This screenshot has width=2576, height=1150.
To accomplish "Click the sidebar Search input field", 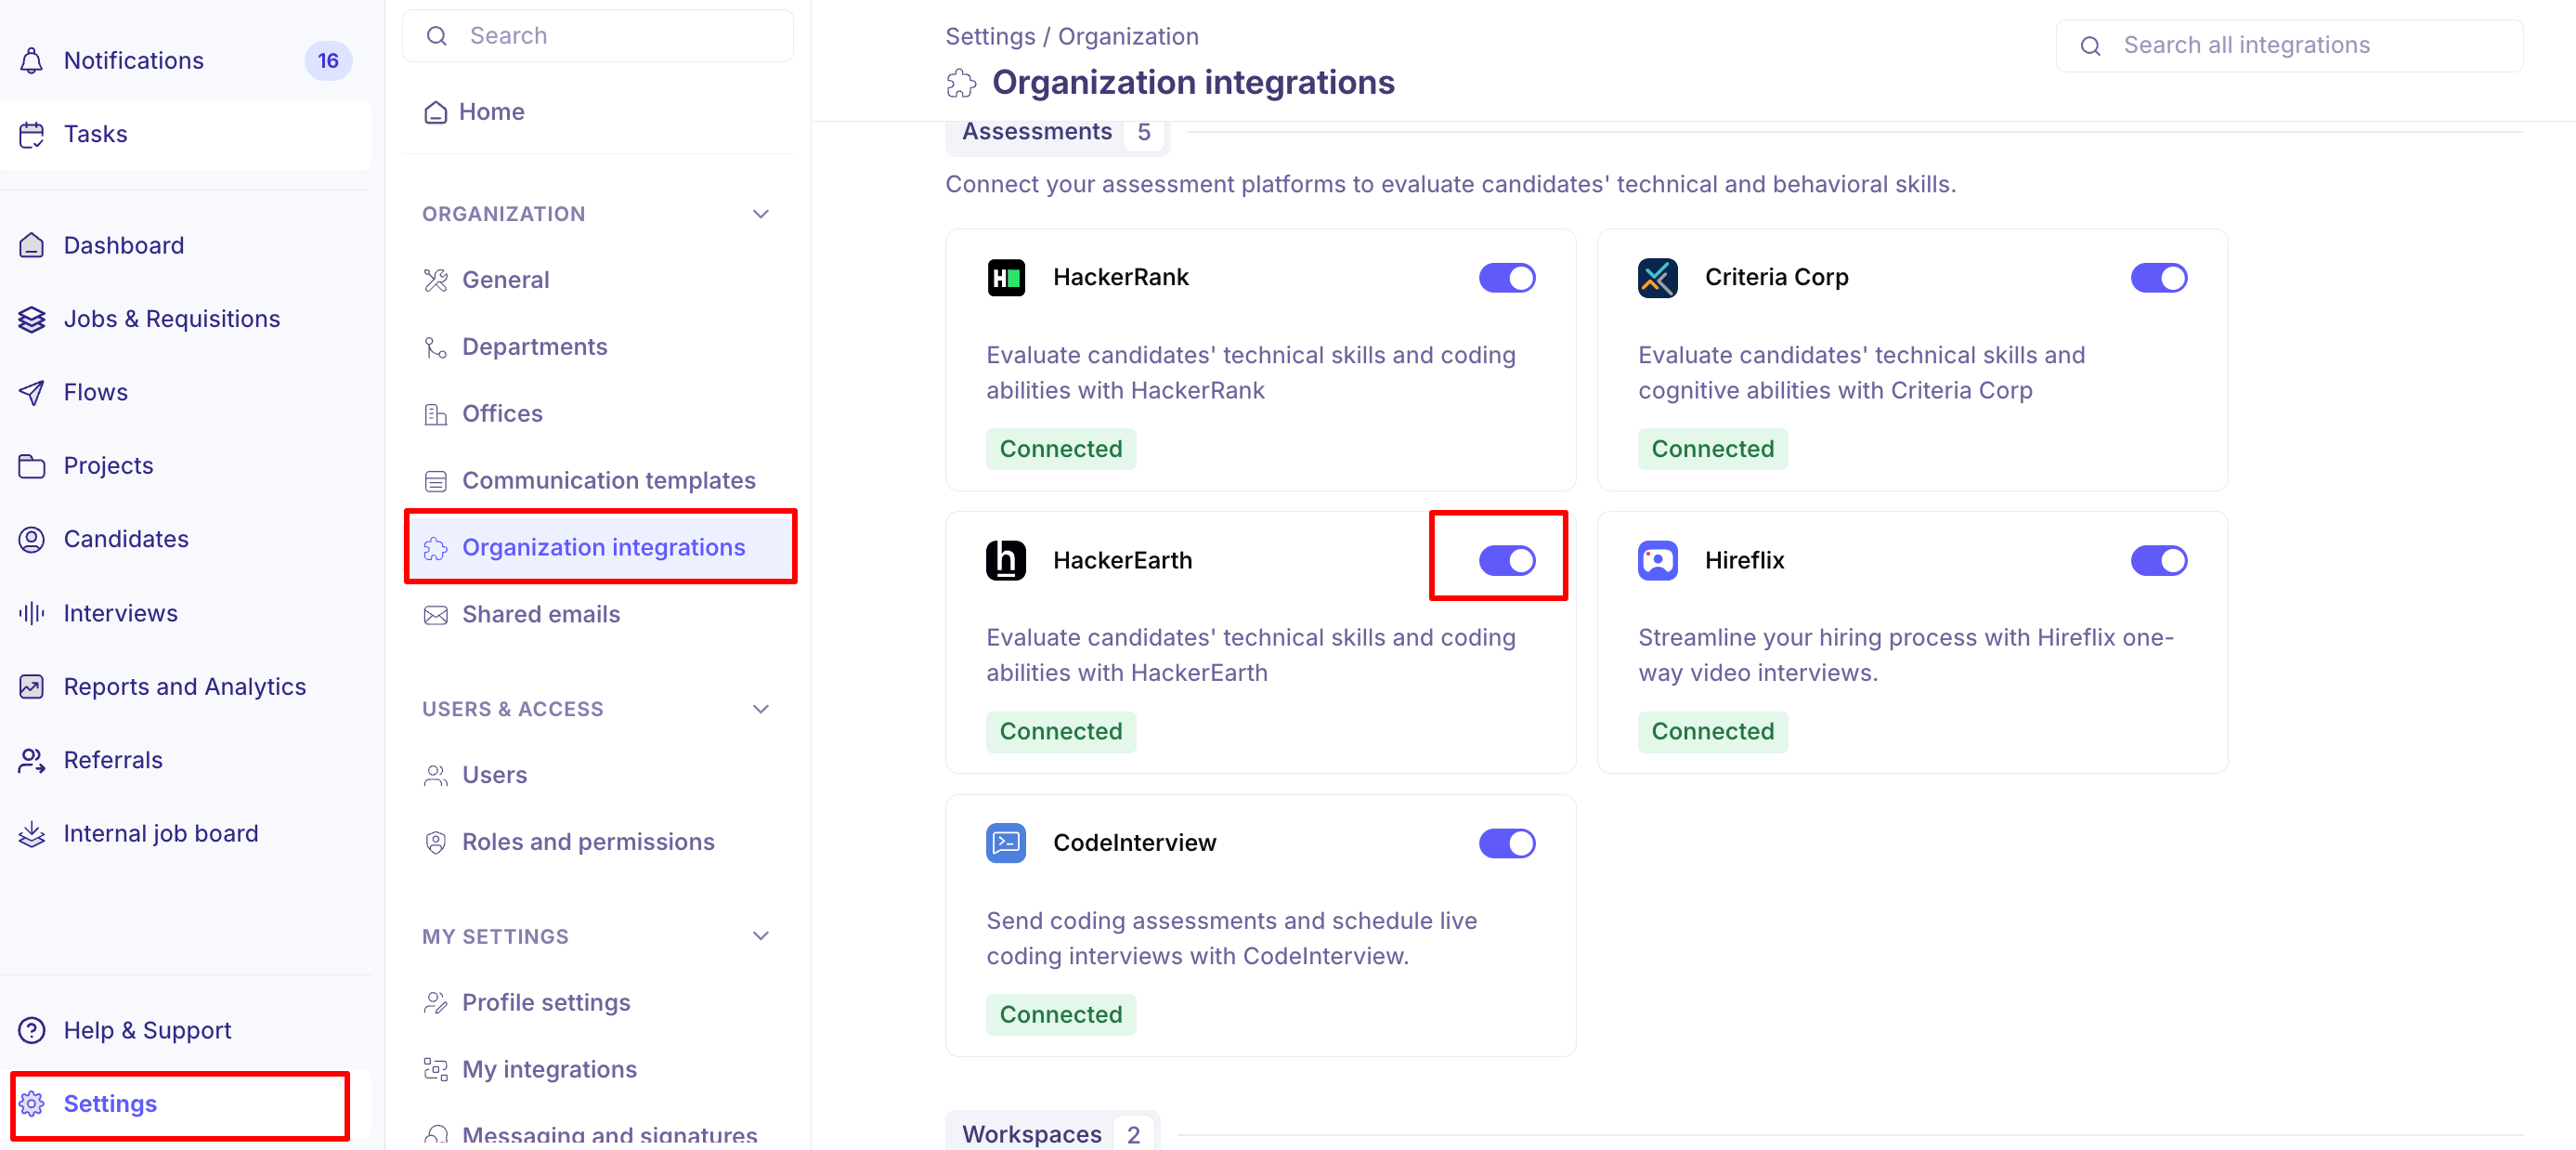I will [x=598, y=36].
